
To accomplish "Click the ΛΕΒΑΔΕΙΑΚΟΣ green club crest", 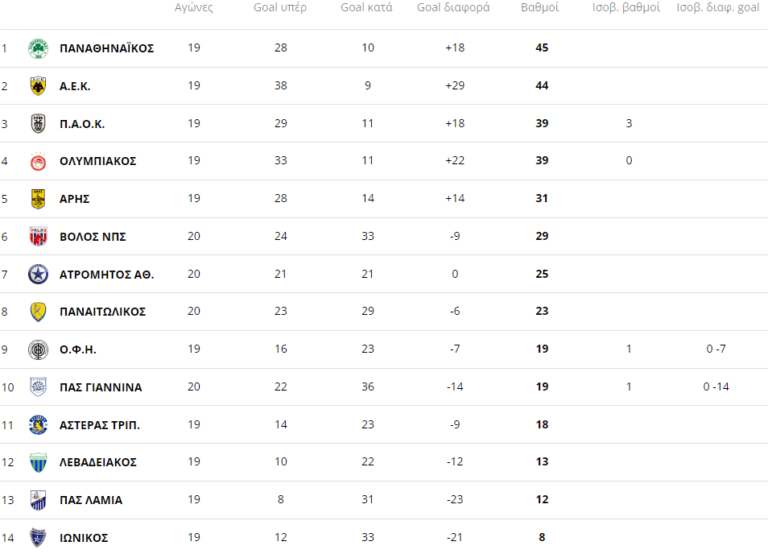I will 38,463.
